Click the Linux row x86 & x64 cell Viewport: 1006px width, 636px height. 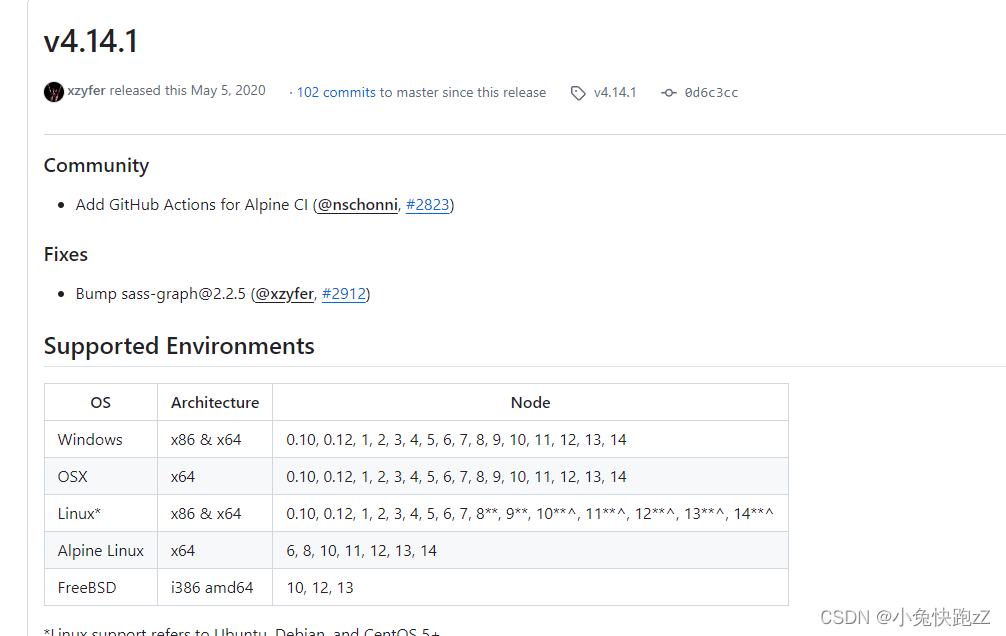(x=215, y=513)
